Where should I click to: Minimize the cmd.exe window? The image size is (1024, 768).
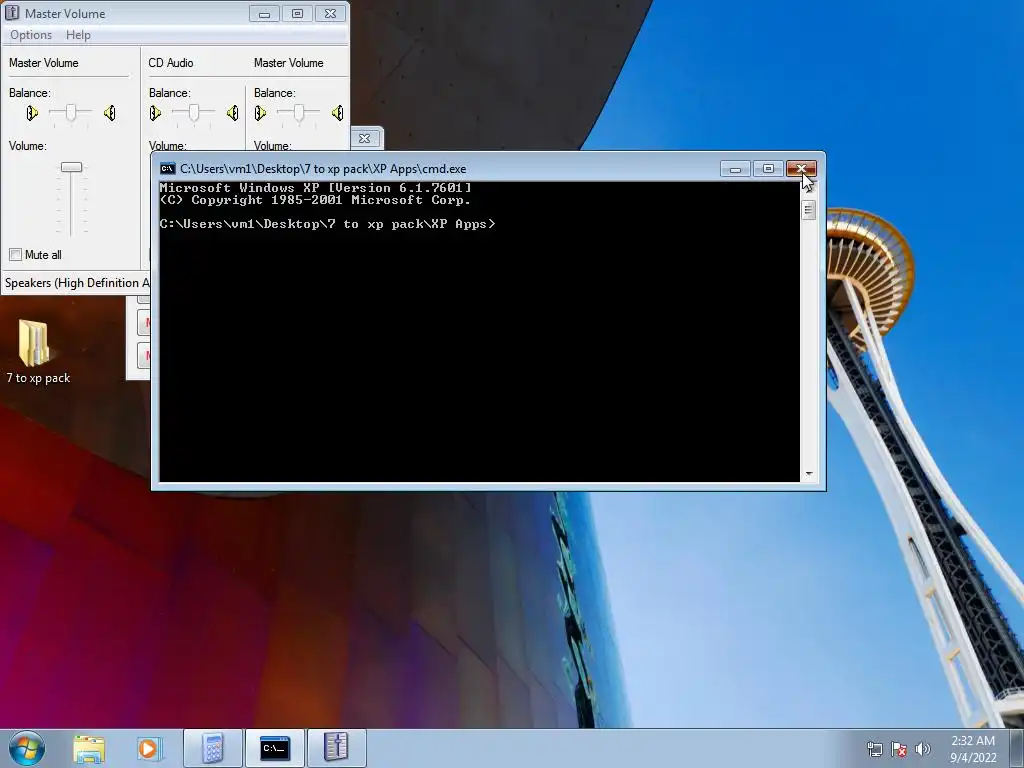[x=735, y=169]
